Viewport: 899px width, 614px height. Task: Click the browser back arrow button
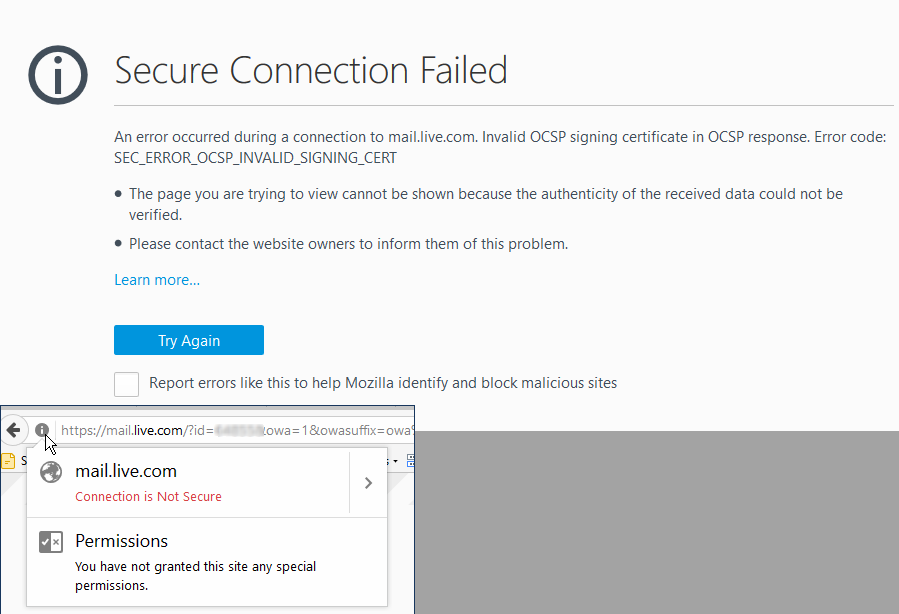[x=13, y=430]
